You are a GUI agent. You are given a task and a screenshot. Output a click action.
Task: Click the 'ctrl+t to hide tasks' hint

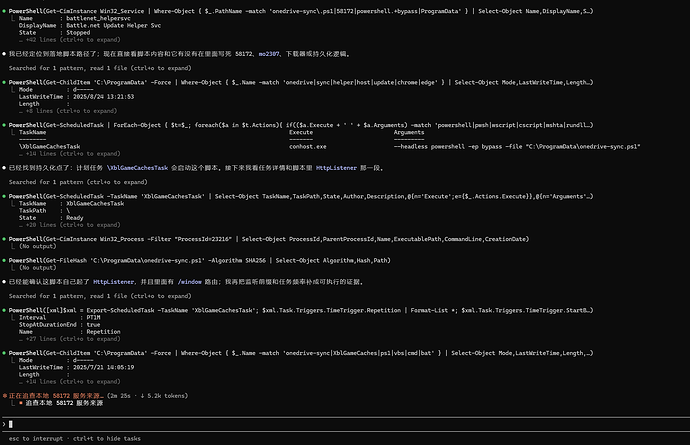click(x=107, y=438)
